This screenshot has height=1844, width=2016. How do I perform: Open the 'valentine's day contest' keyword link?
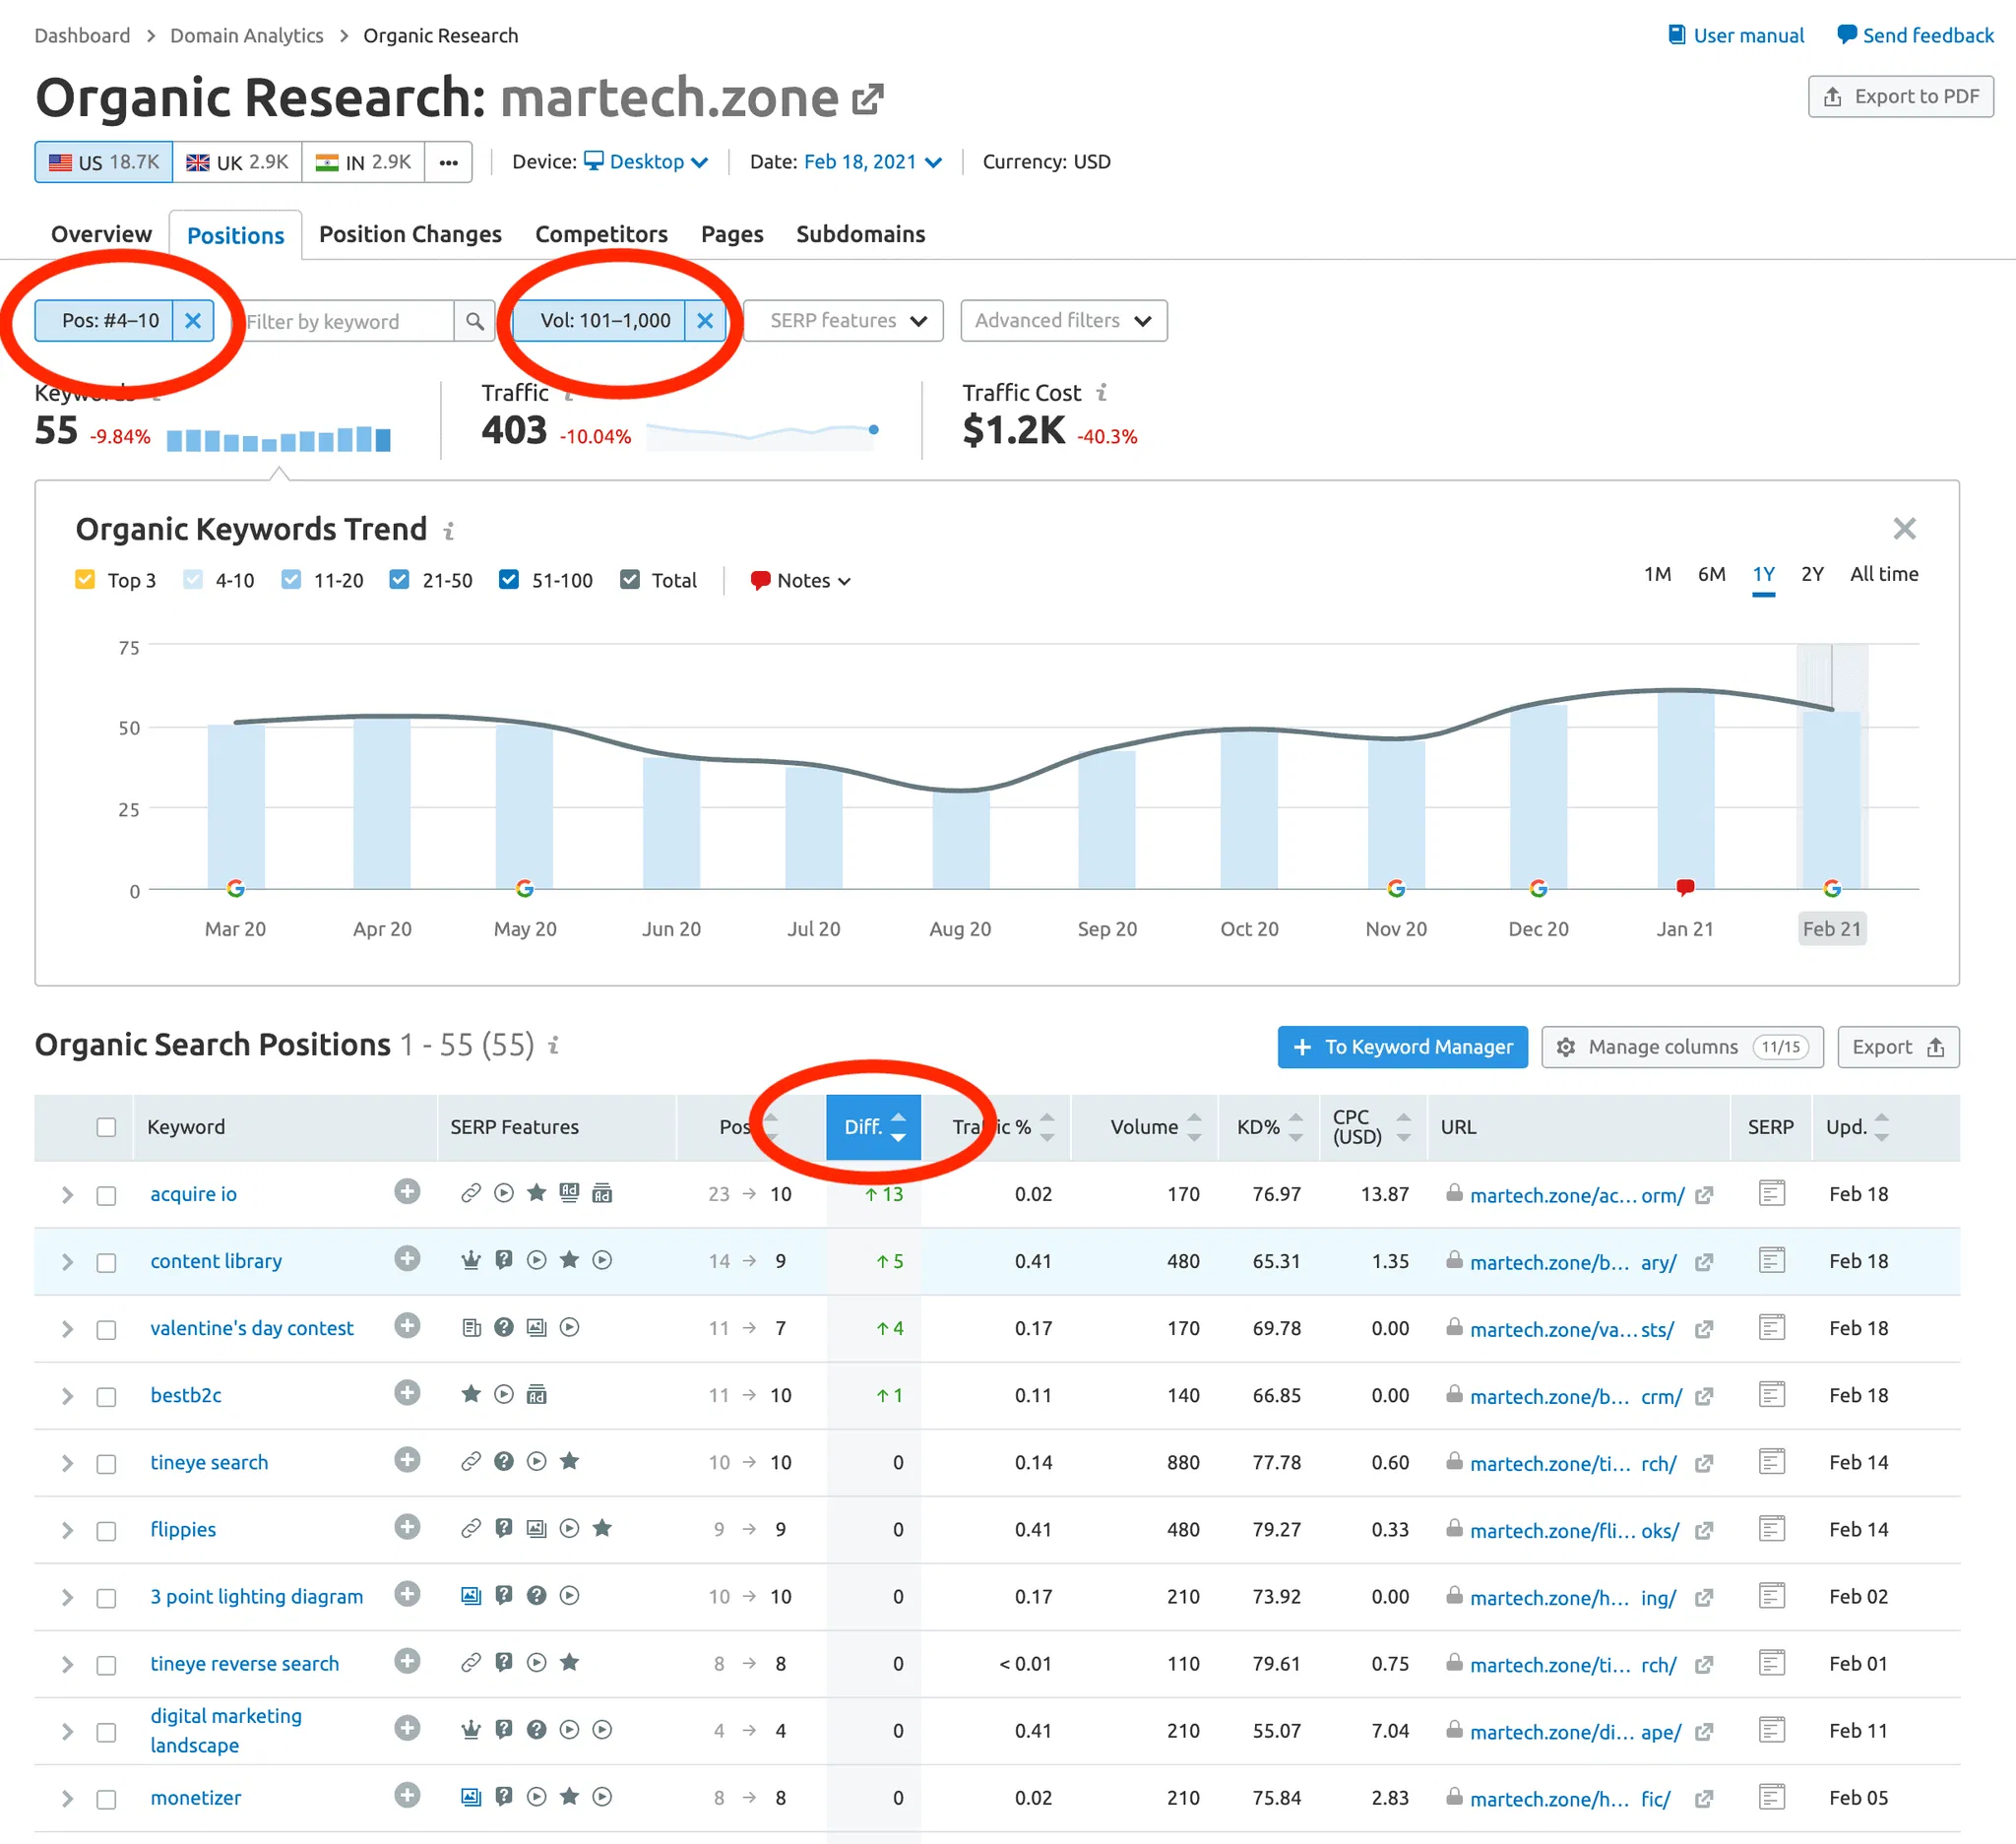[252, 1328]
